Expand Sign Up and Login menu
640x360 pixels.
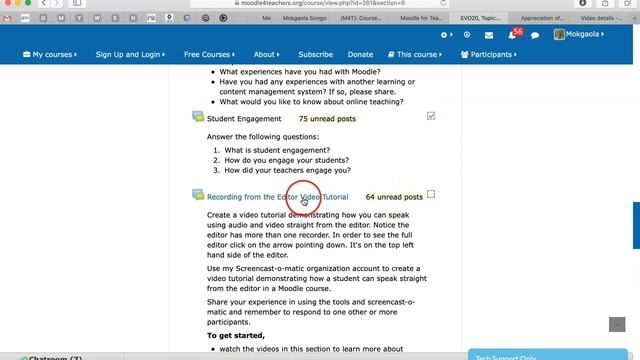point(130,54)
